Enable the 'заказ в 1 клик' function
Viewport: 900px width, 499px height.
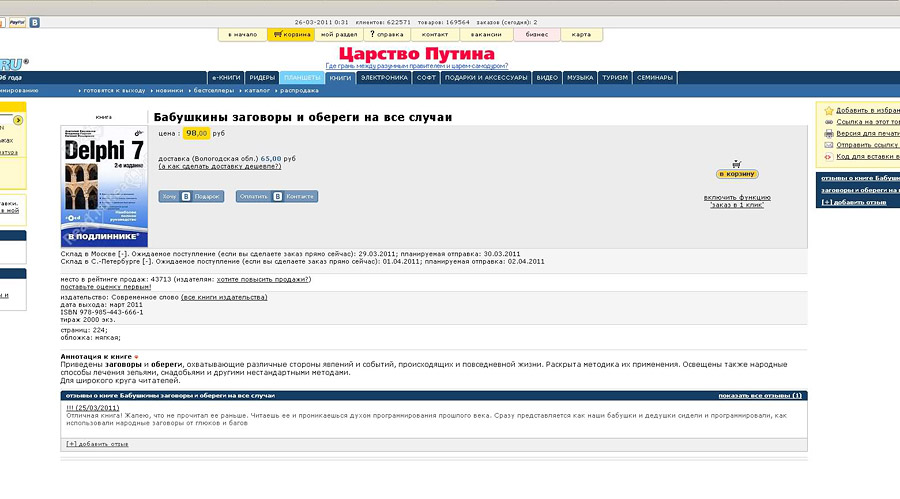tap(735, 201)
